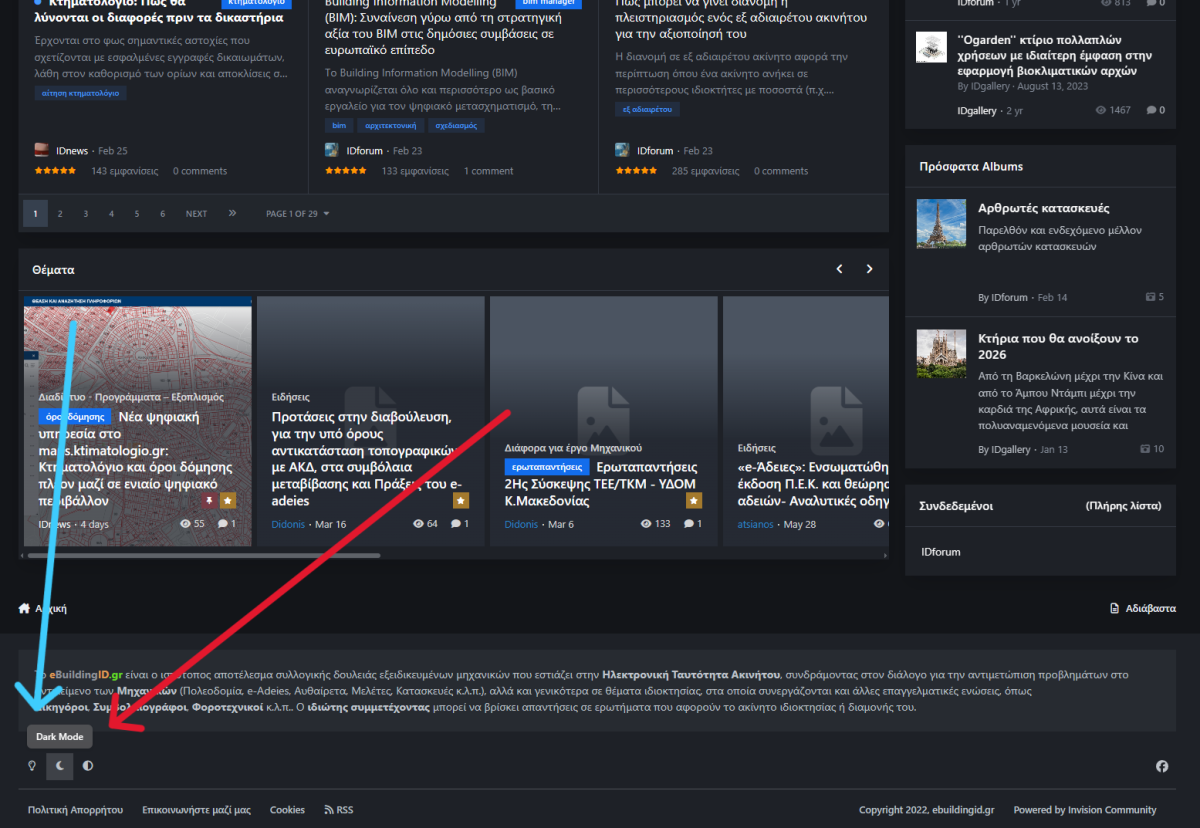
Task: Click the home icon beside Αρχική
Action: coord(24,608)
